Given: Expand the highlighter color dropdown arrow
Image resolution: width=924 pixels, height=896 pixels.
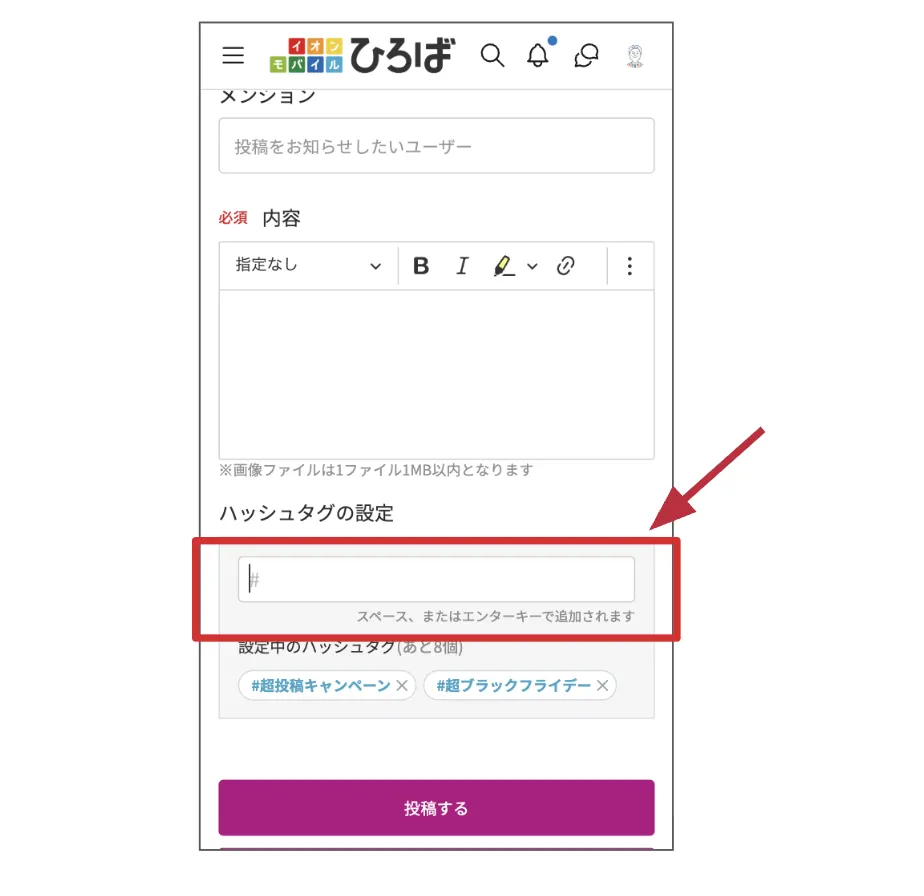Looking at the screenshot, I should [x=532, y=266].
